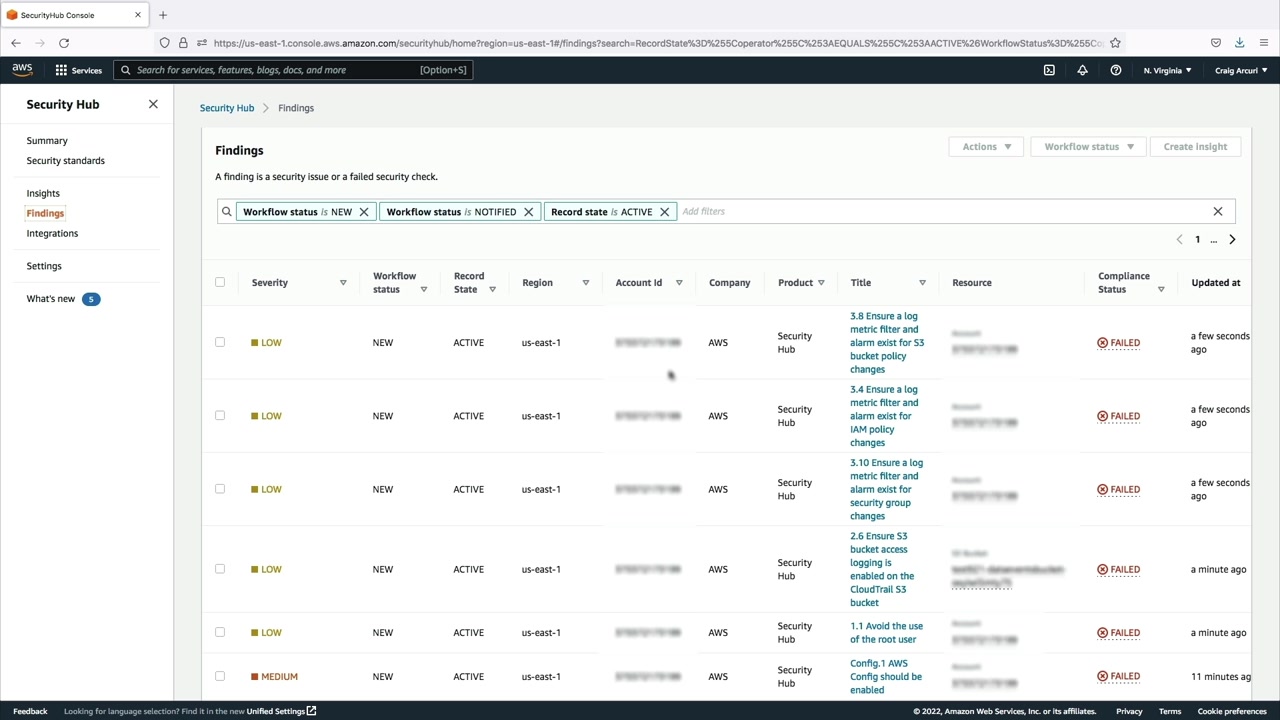1280x720 pixels.
Task: Open Security standards in the sidebar
Action: pyautogui.click(x=65, y=161)
